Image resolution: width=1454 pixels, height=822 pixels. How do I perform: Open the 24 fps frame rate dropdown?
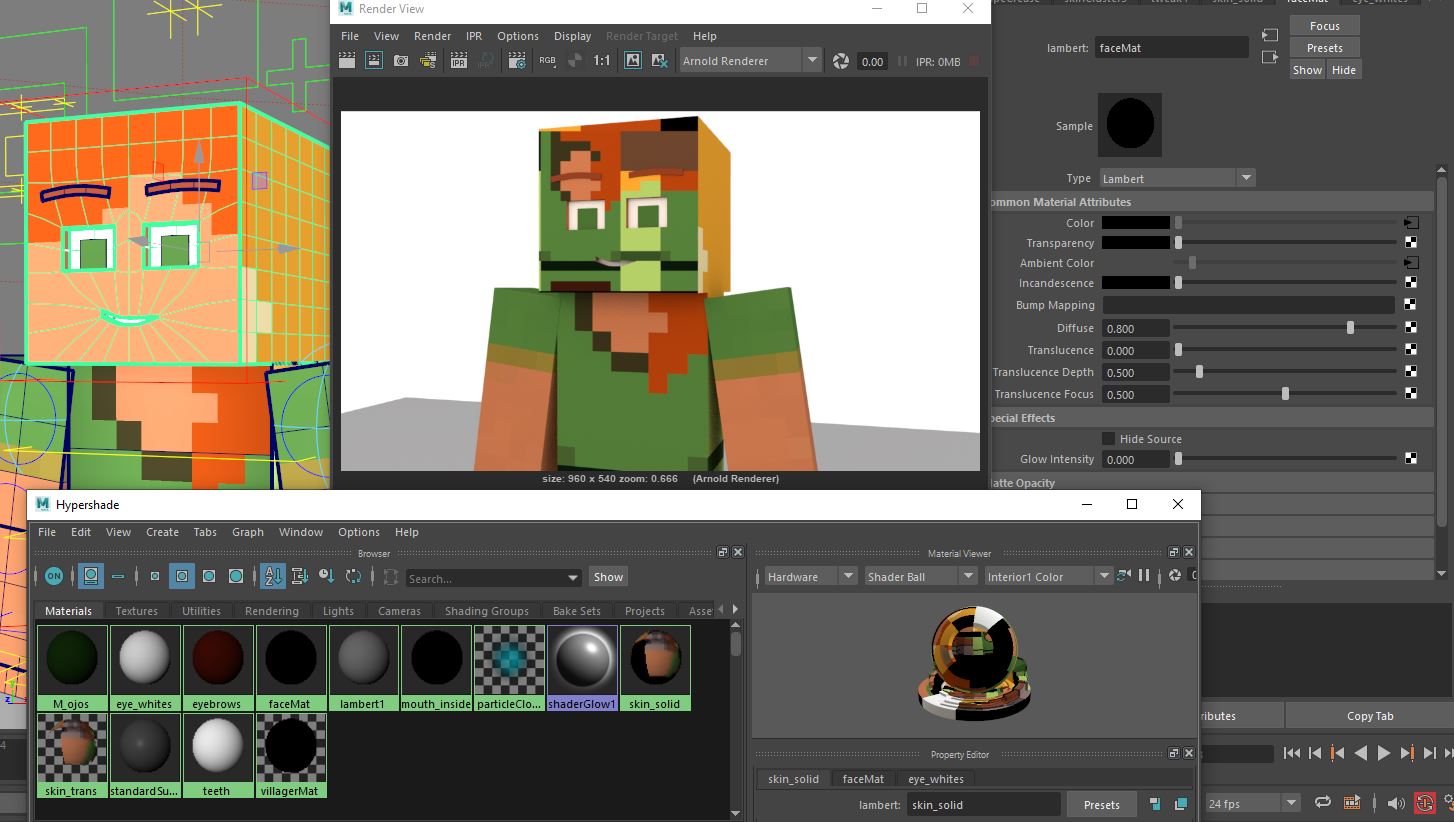tap(1252, 803)
